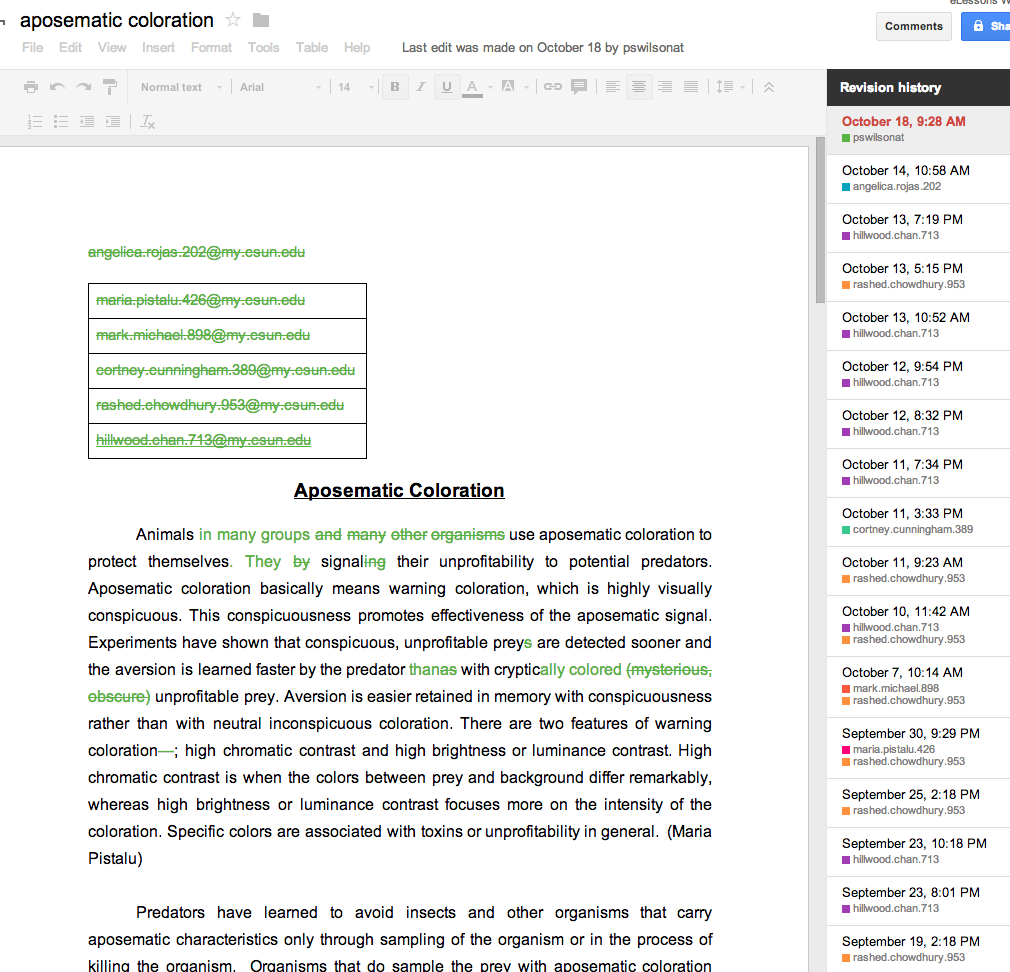The image size is (1010, 972).
Task: Click the decrease indent icon
Action: tap(87, 121)
